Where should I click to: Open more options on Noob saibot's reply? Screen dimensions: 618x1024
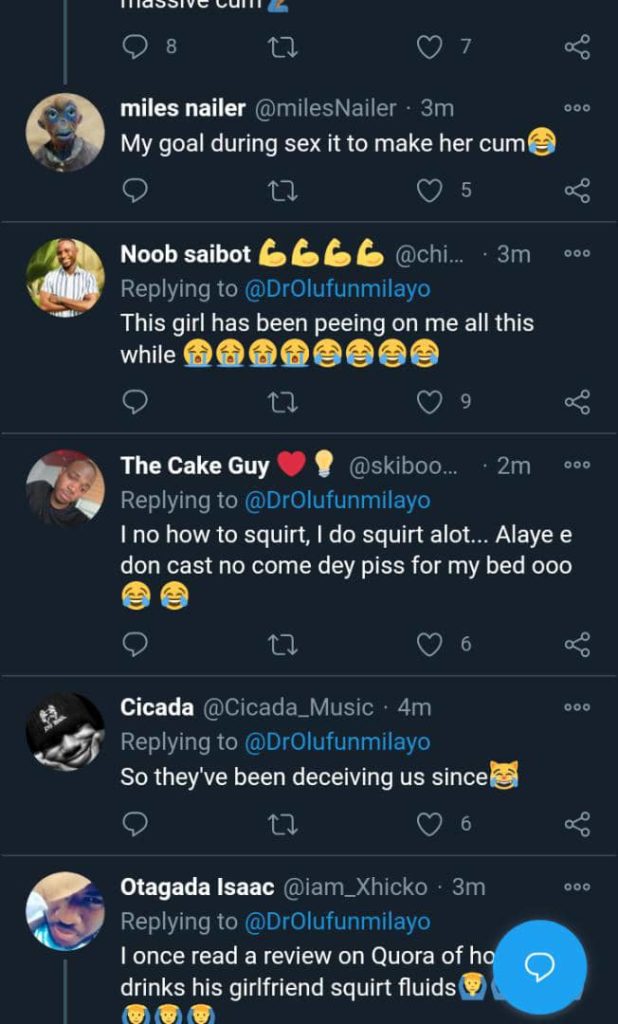(577, 254)
